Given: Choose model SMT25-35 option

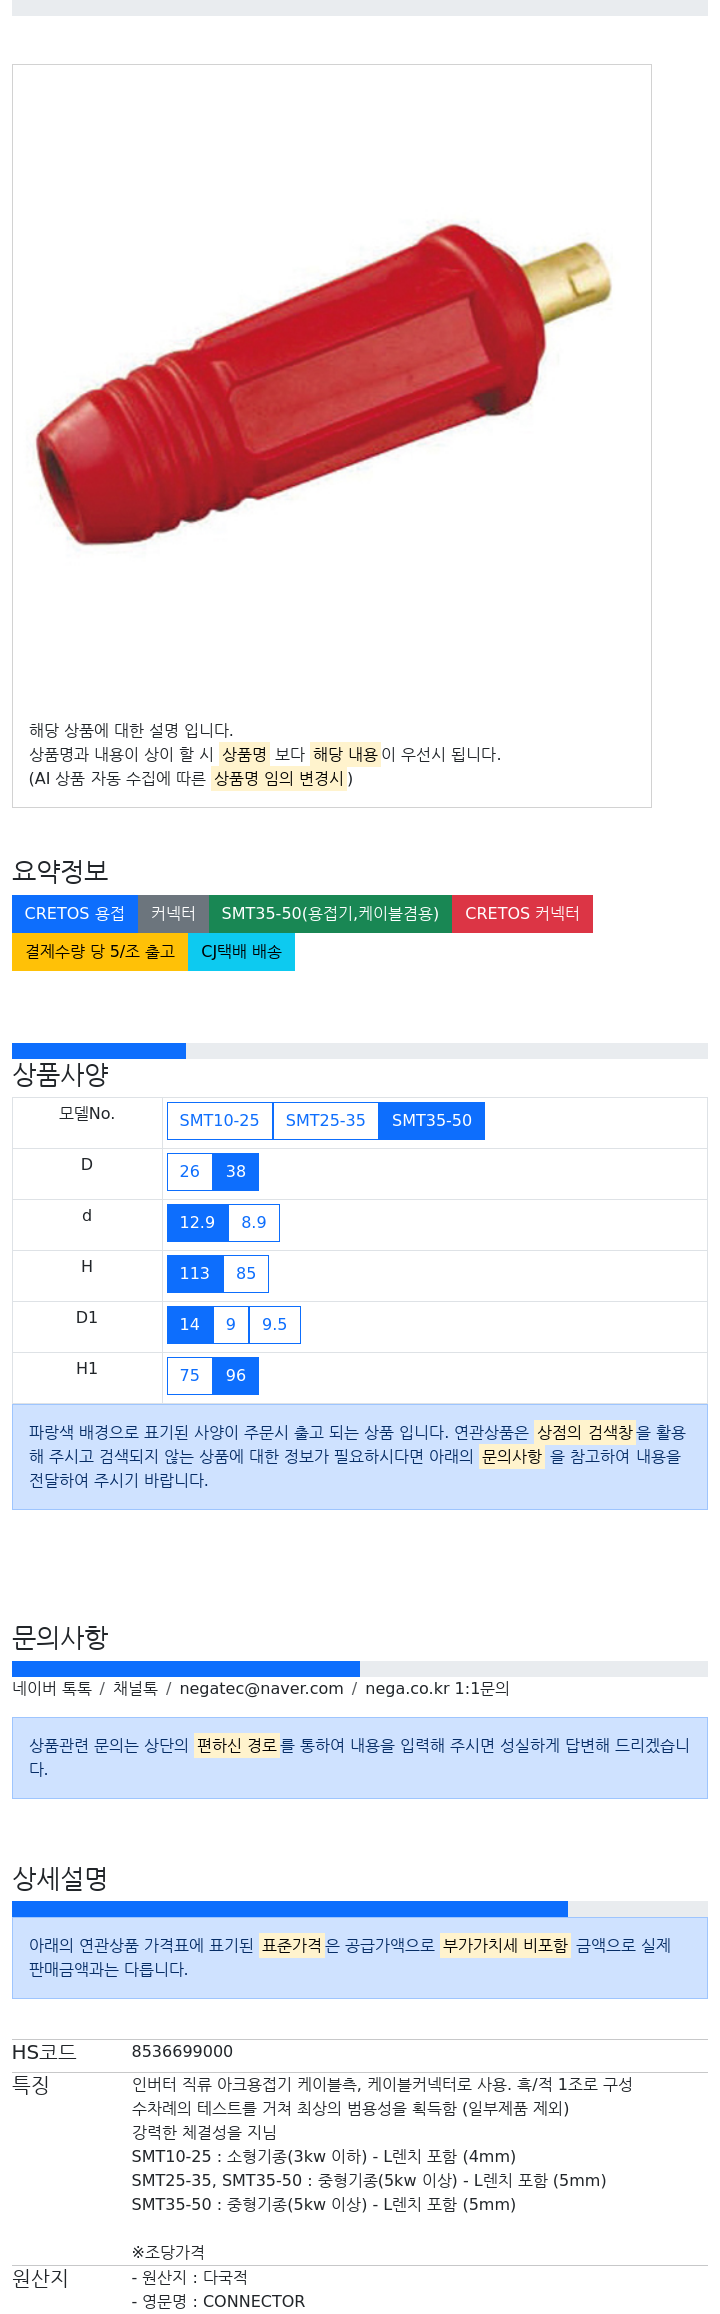Looking at the screenshot, I should click(x=326, y=1121).
